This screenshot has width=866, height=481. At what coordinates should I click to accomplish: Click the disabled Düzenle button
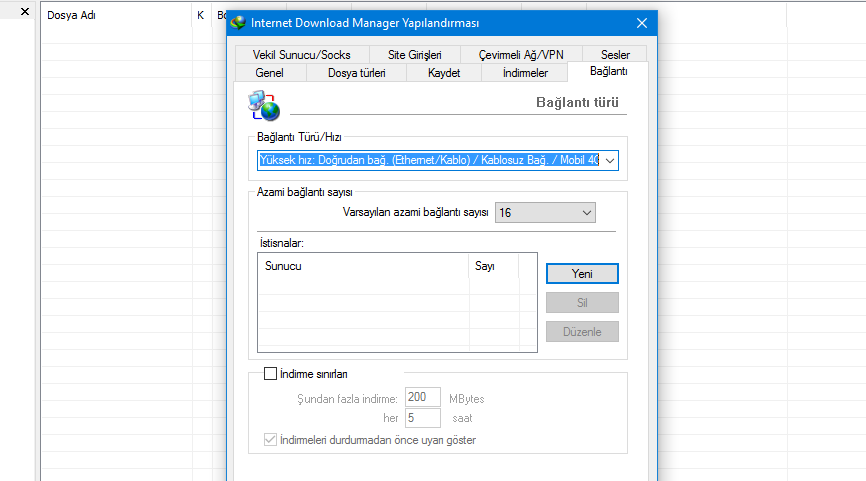point(582,332)
